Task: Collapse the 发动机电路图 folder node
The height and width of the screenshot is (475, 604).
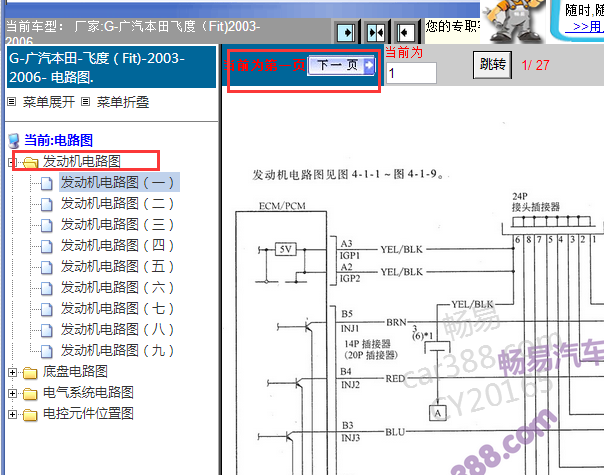Action: [11, 162]
